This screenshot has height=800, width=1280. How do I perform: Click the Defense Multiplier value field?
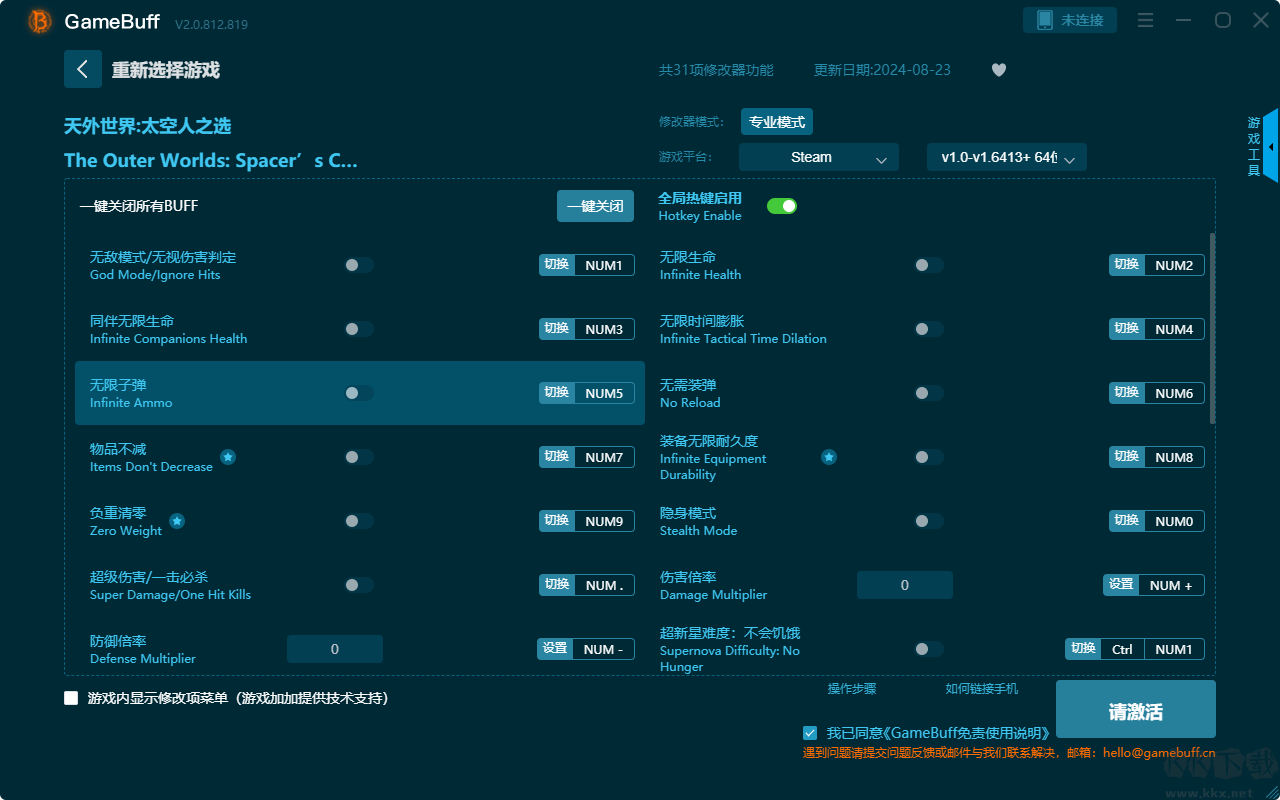pyautogui.click(x=335, y=649)
